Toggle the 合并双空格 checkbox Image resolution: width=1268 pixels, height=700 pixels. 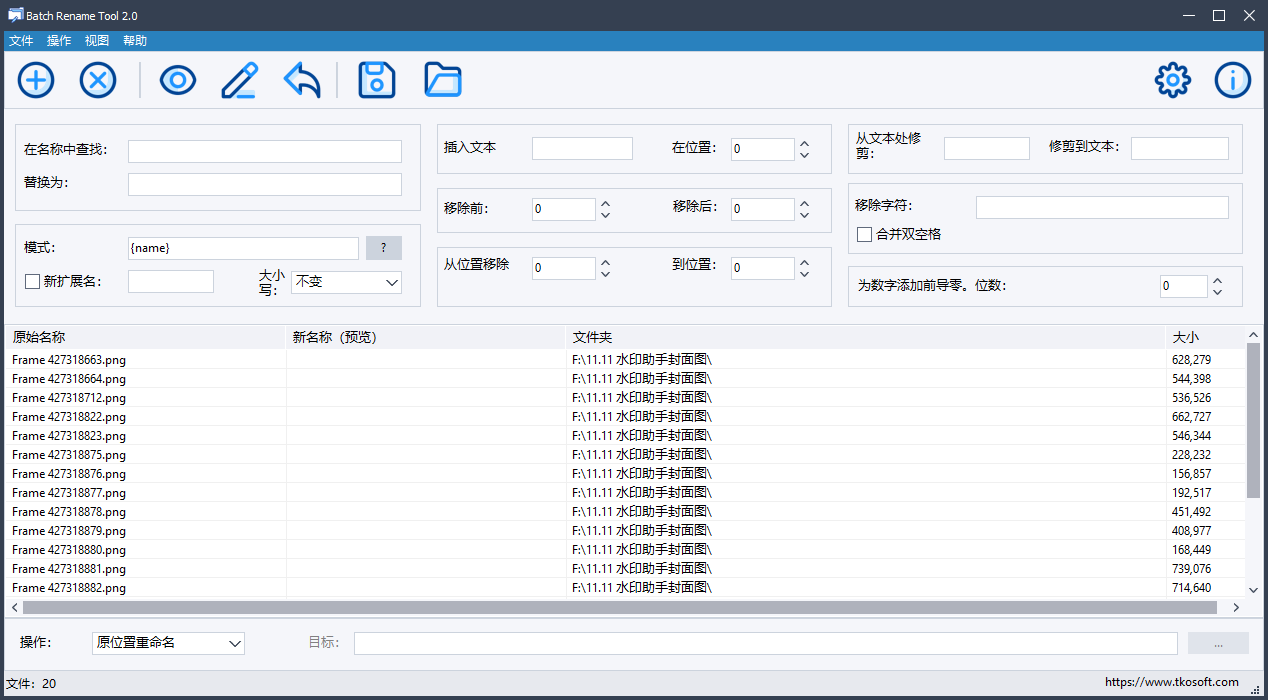coord(865,234)
